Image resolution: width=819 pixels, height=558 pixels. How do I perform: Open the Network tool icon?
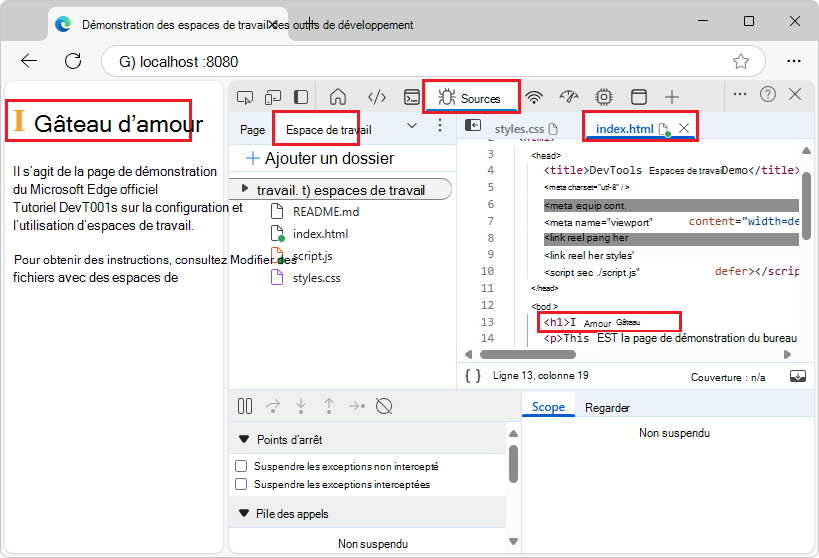tap(534, 97)
